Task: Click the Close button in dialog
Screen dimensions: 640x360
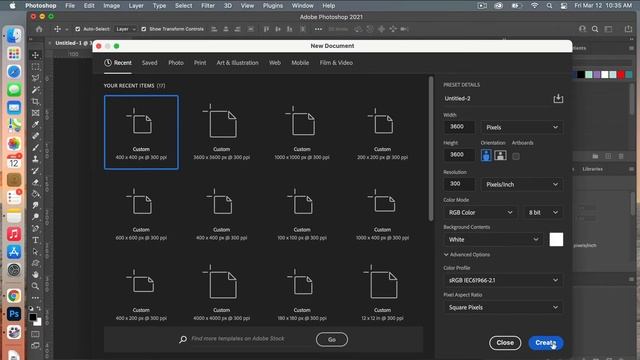Action: click(x=505, y=343)
